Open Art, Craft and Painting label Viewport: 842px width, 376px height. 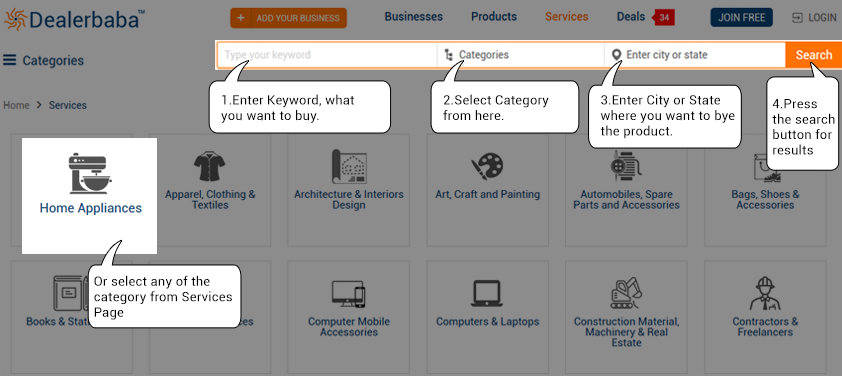click(x=488, y=194)
